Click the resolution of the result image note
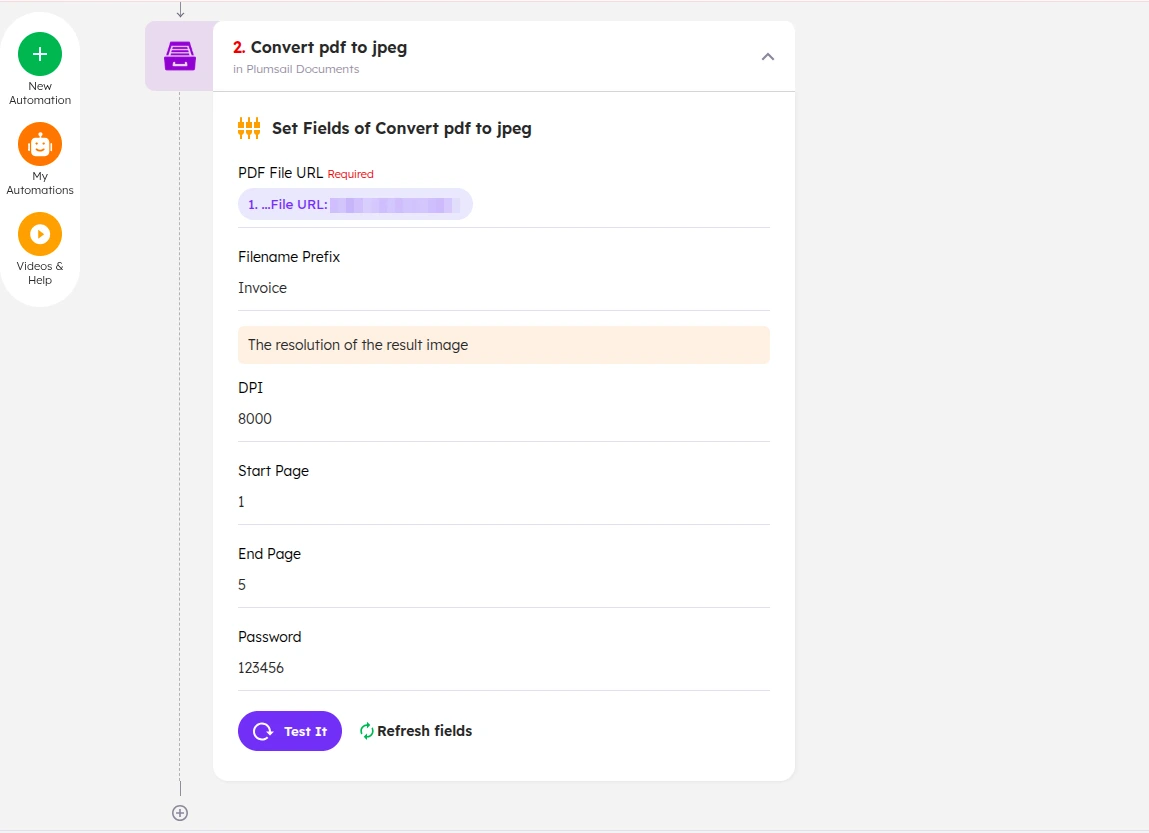The height and width of the screenshot is (833, 1149). [503, 345]
